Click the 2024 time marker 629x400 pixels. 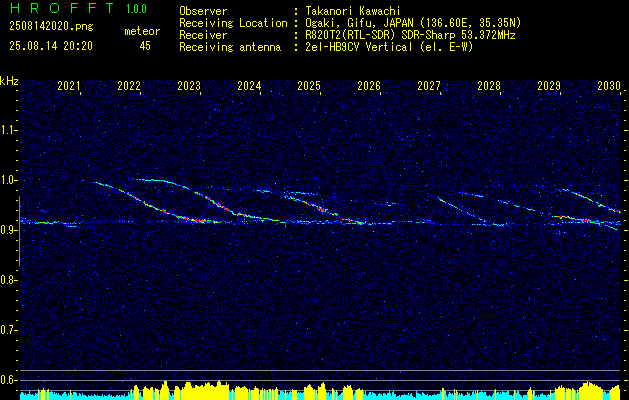click(x=249, y=86)
